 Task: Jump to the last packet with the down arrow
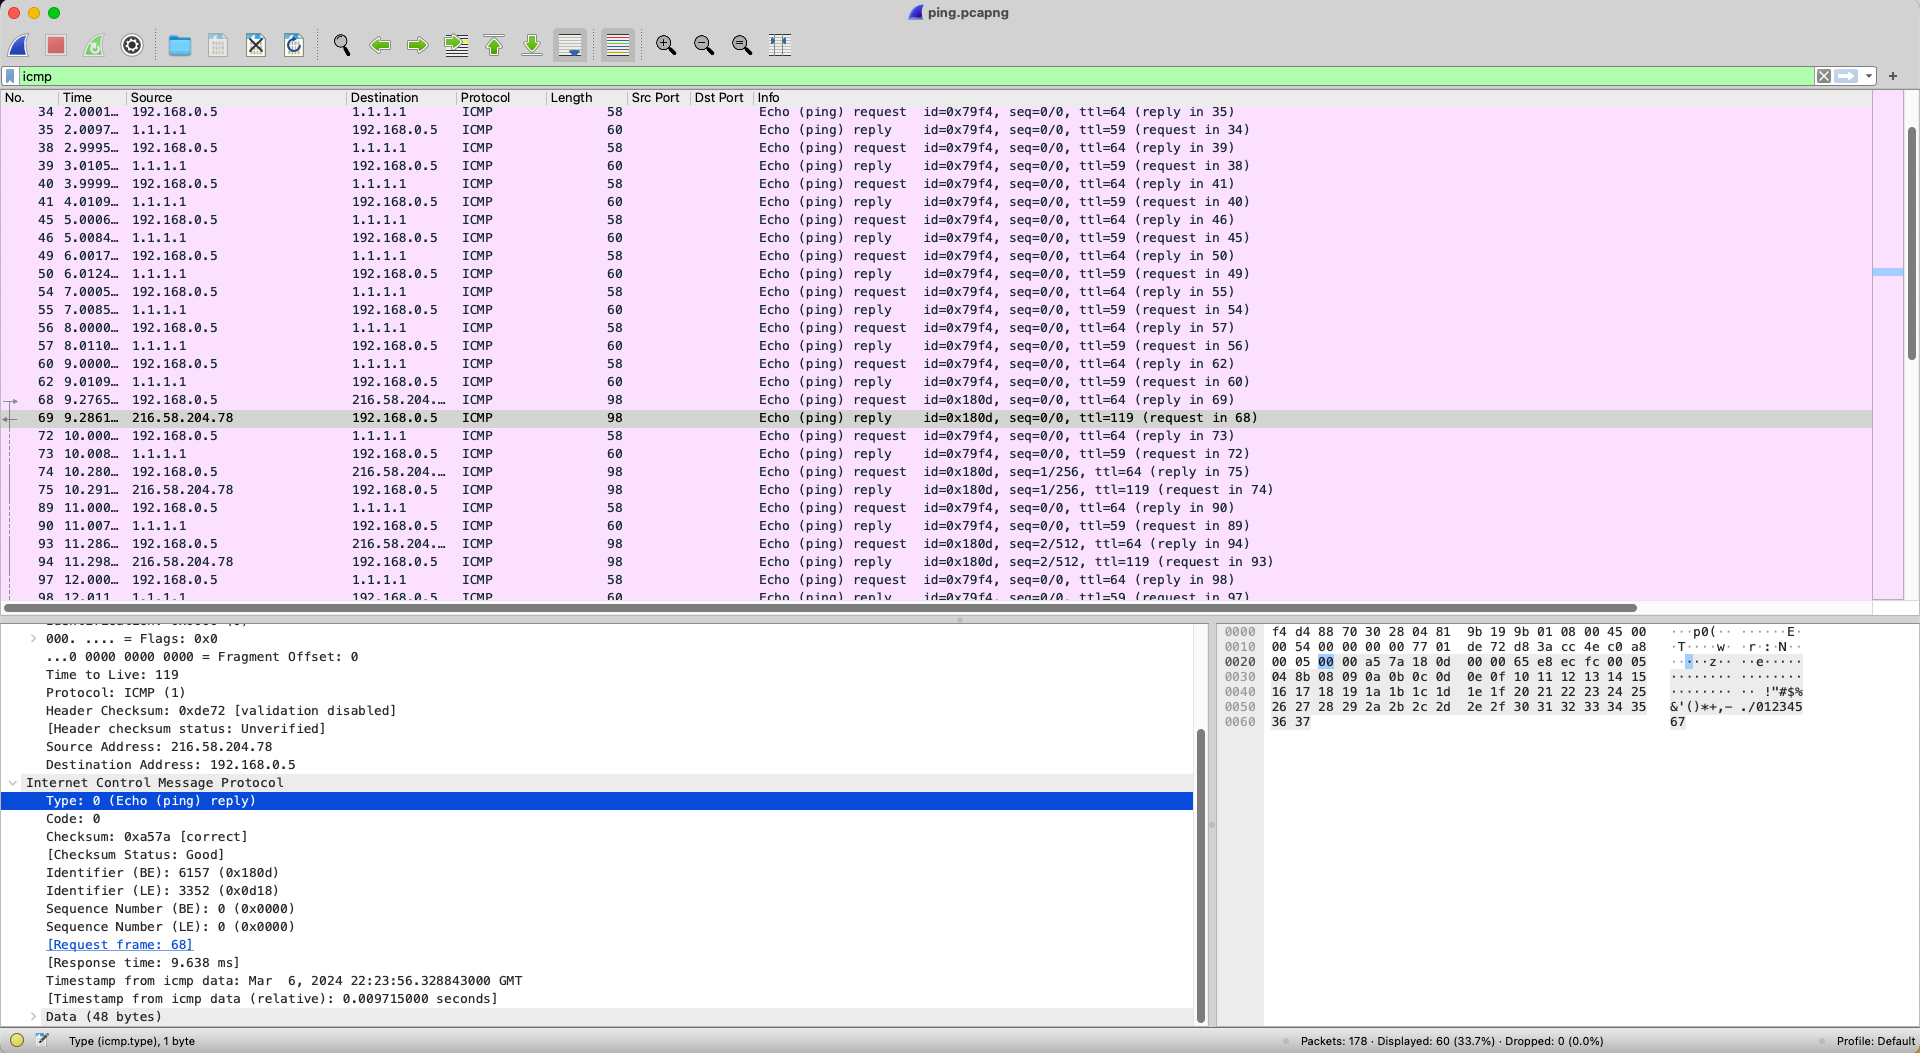point(532,45)
